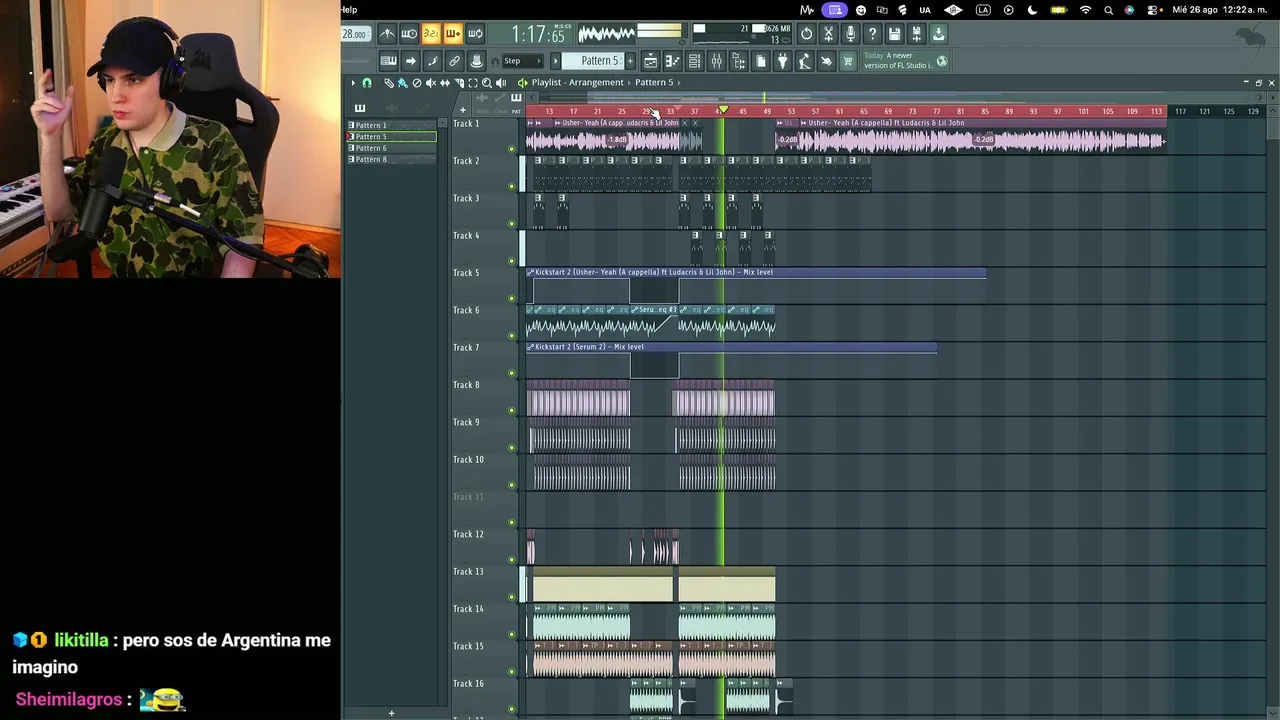
Task: Select the Mute tool in playlist
Action: (x=431, y=83)
